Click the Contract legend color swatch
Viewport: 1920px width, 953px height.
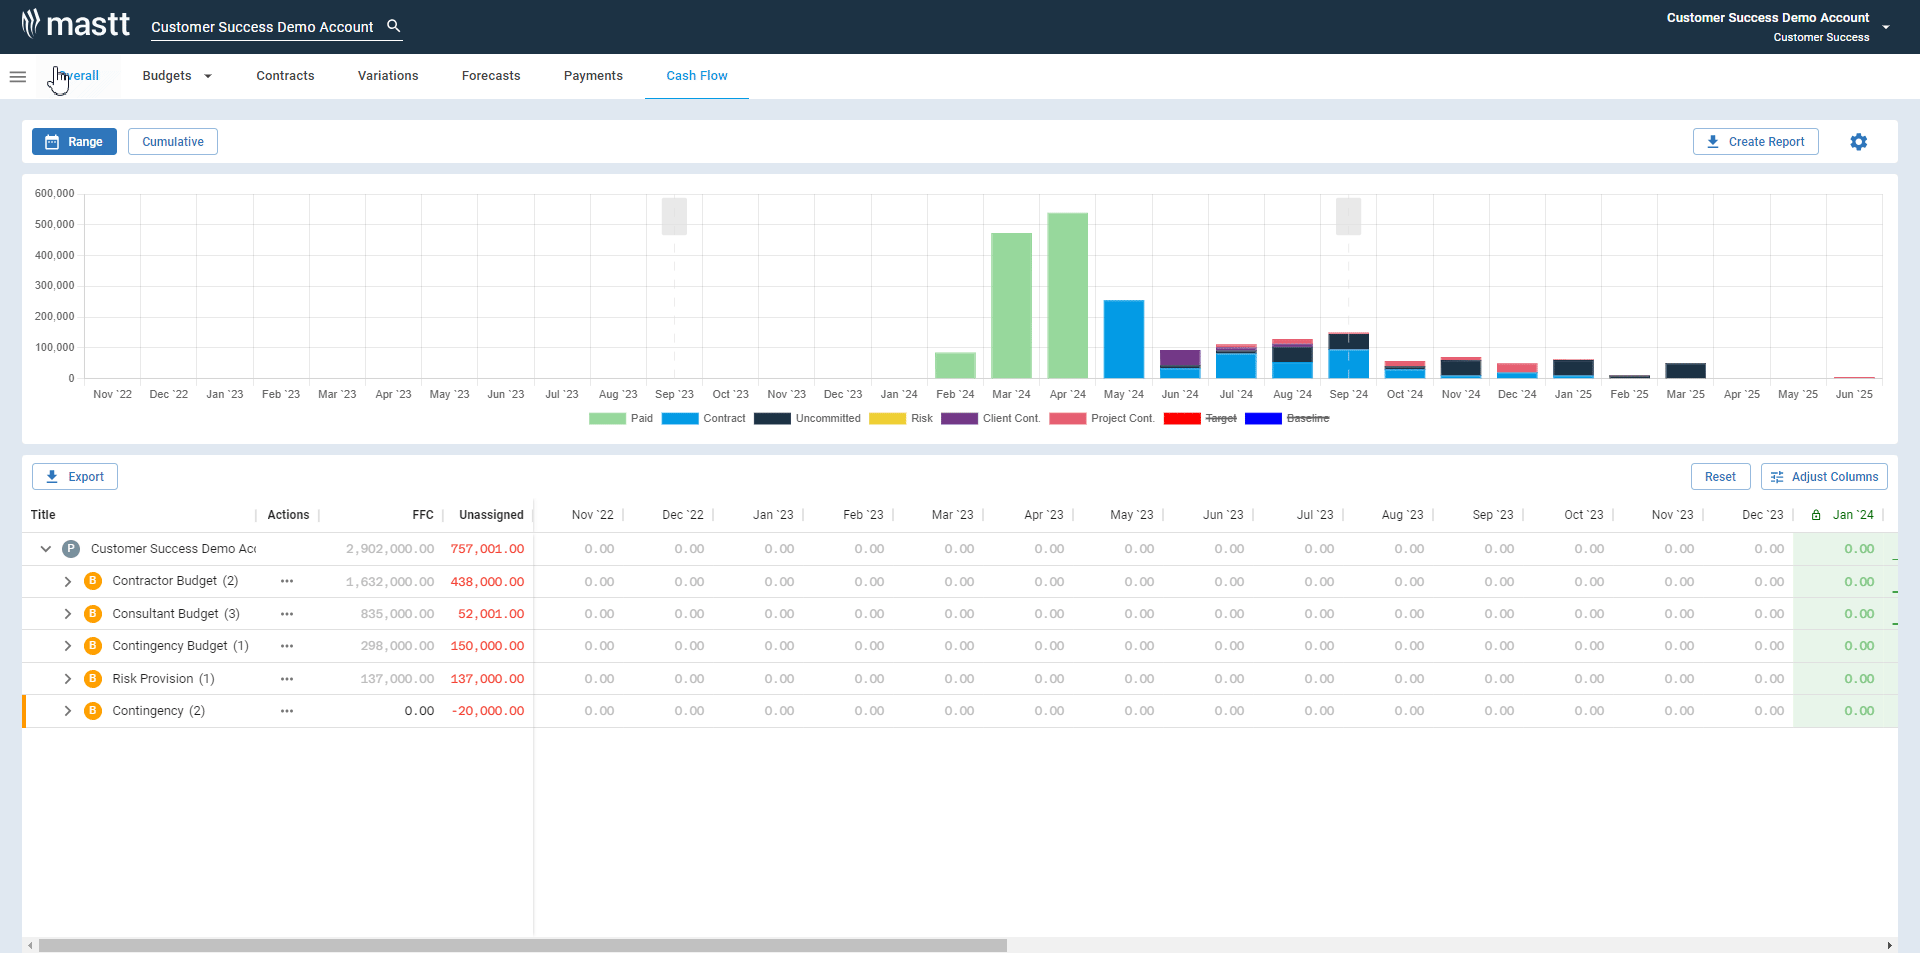pyautogui.click(x=680, y=419)
